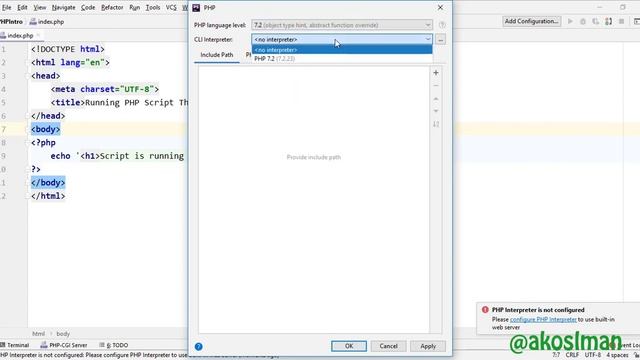The width and height of the screenshot is (640, 360).
Task: Open the PHP language level dropdown
Action: pos(342,25)
